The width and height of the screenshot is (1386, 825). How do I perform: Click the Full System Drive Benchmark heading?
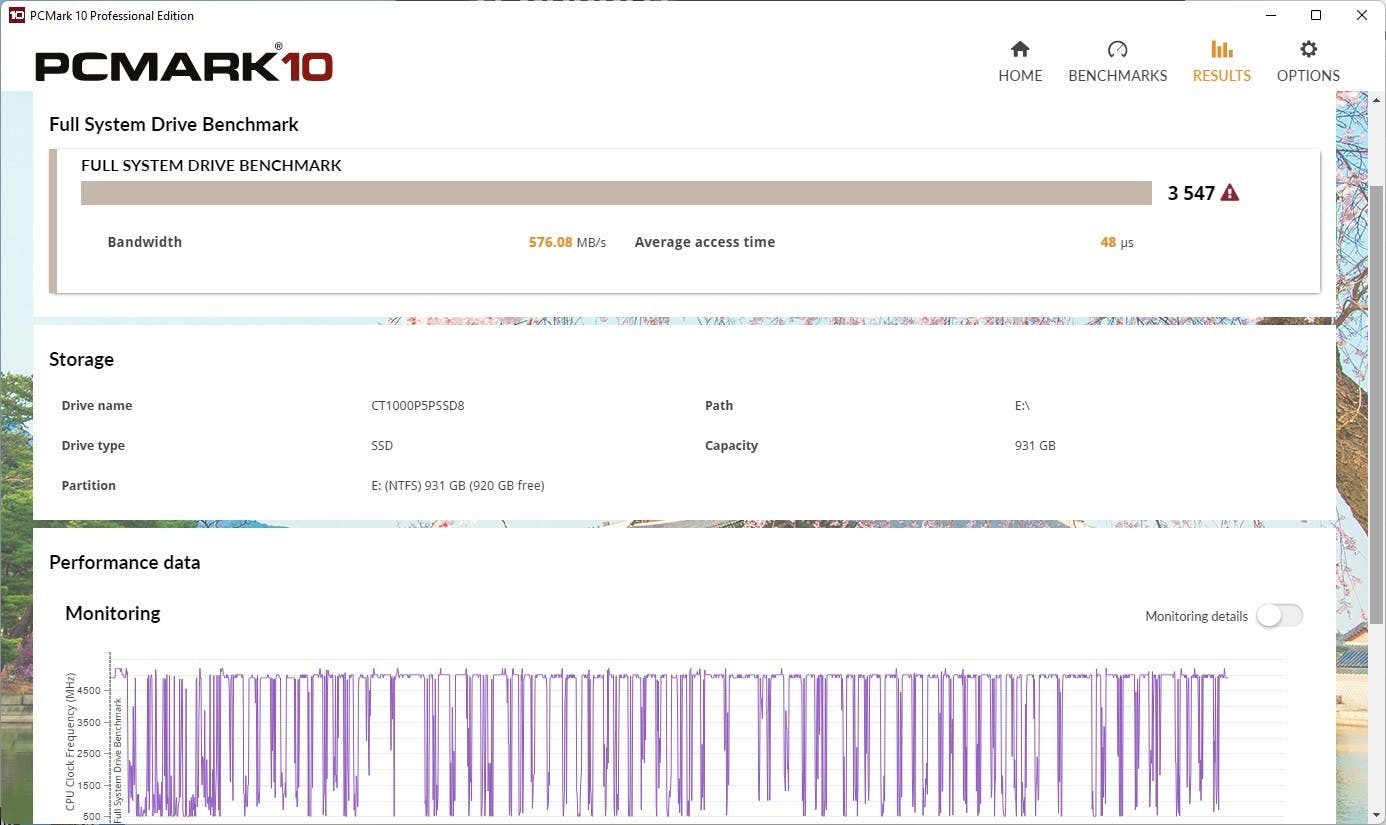tap(174, 124)
